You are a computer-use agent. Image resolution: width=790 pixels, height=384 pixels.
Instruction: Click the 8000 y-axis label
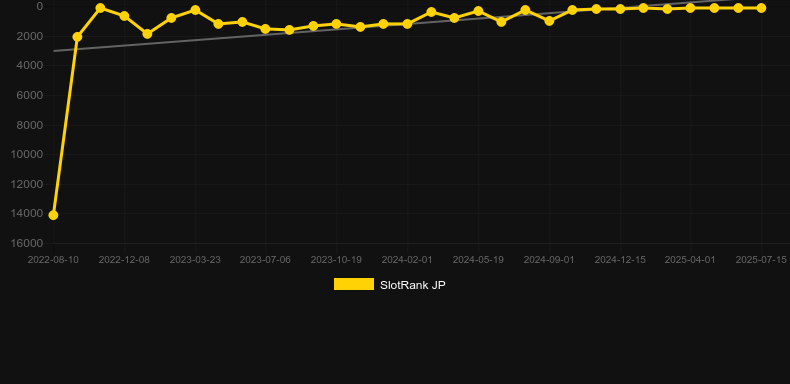pyautogui.click(x=30, y=125)
